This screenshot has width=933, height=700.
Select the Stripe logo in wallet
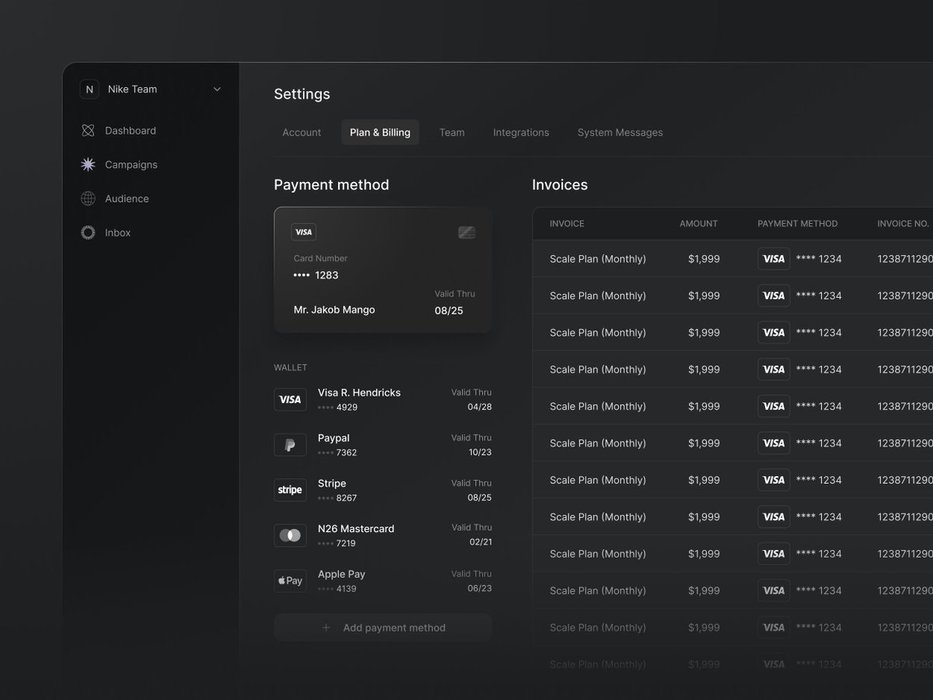(290, 490)
